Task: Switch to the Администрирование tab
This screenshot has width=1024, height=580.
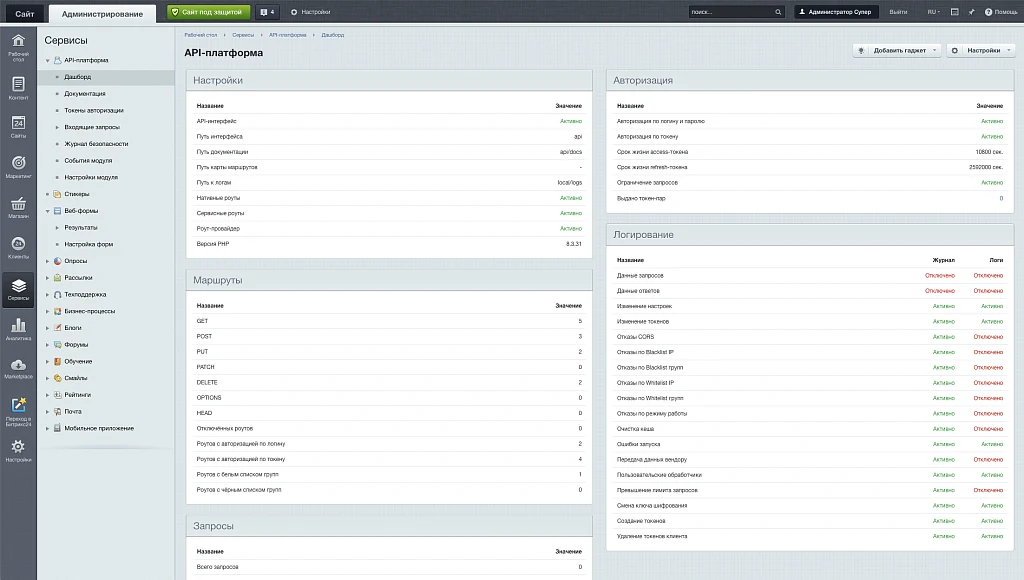Action: tap(102, 14)
